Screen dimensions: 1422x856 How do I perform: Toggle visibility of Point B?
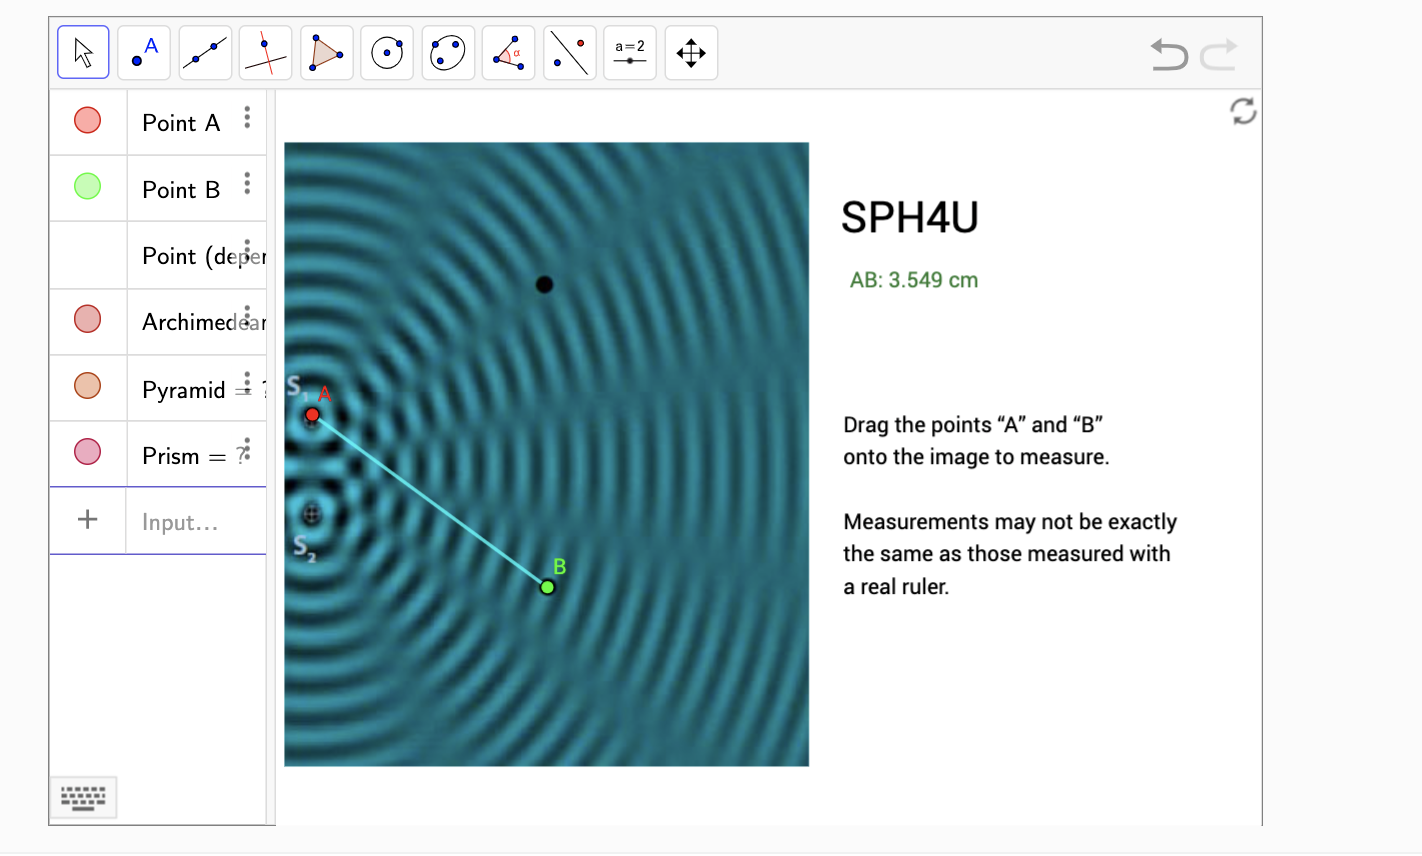tap(88, 186)
